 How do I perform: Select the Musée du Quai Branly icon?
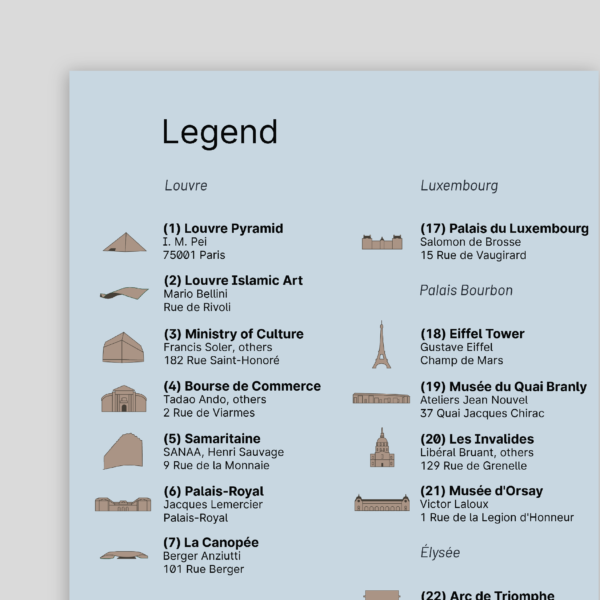click(381, 399)
